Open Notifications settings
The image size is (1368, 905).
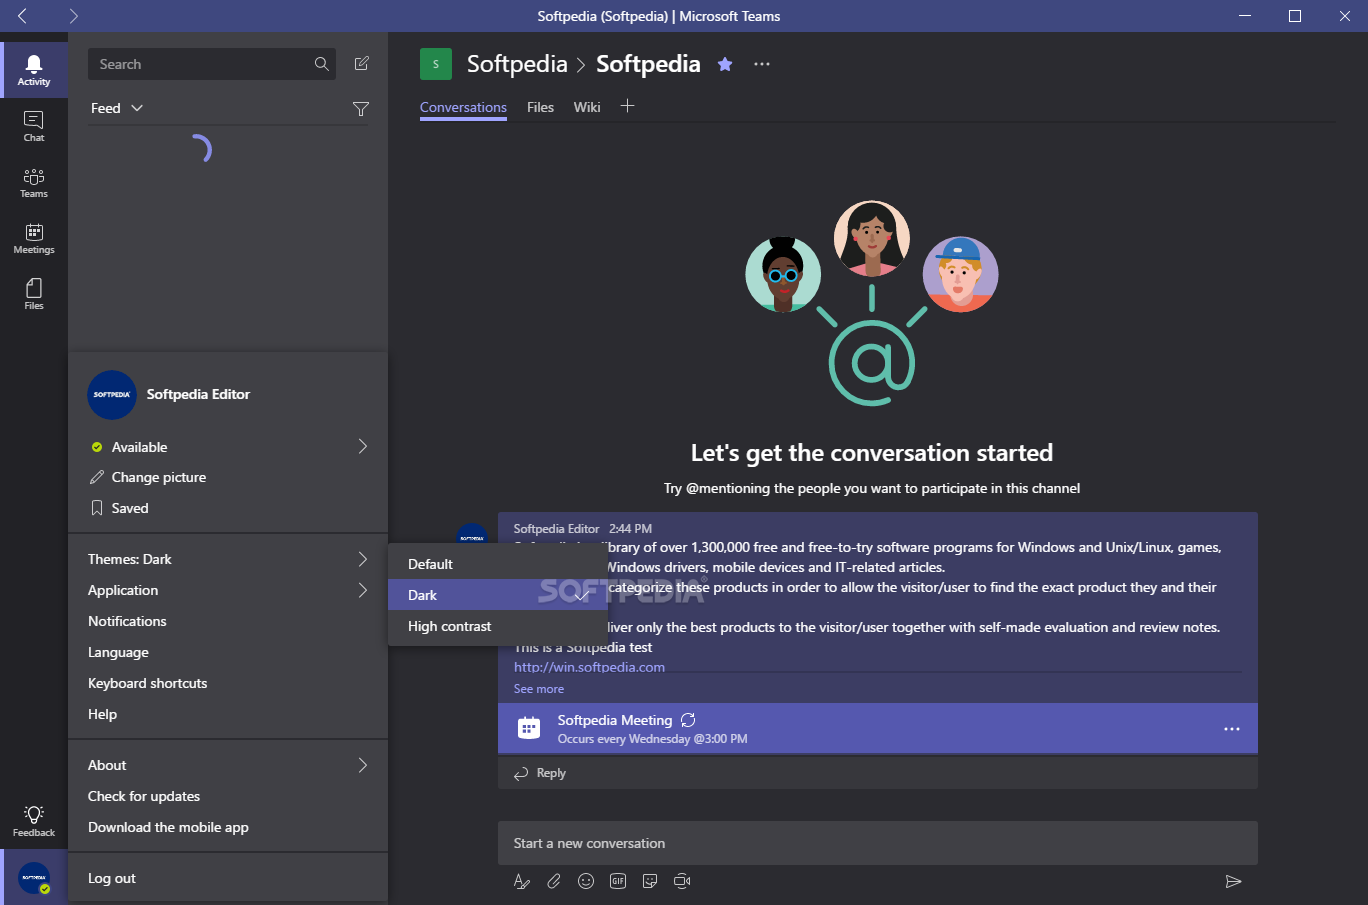(x=127, y=621)
